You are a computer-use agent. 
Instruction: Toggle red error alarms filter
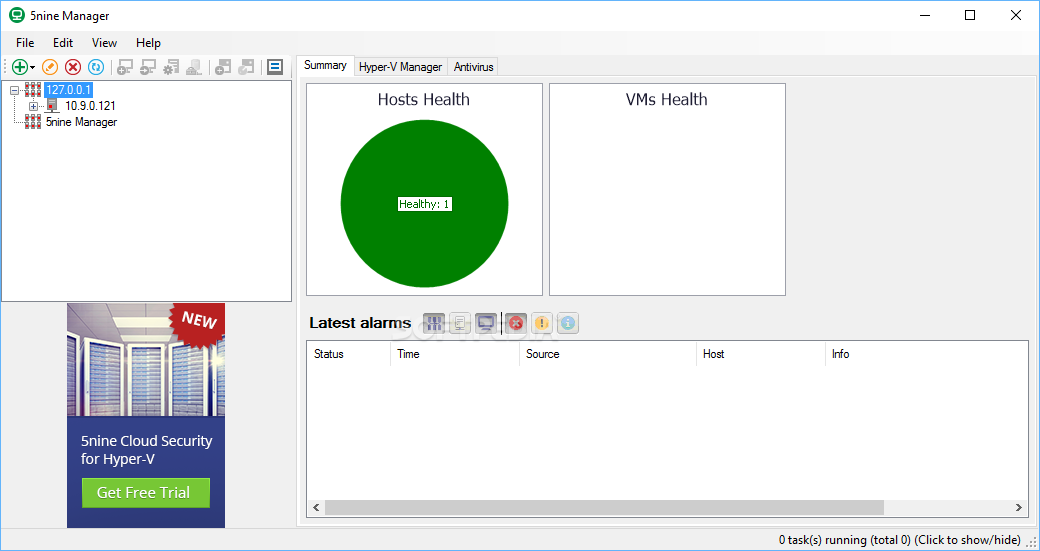click(x=515, y=323)
